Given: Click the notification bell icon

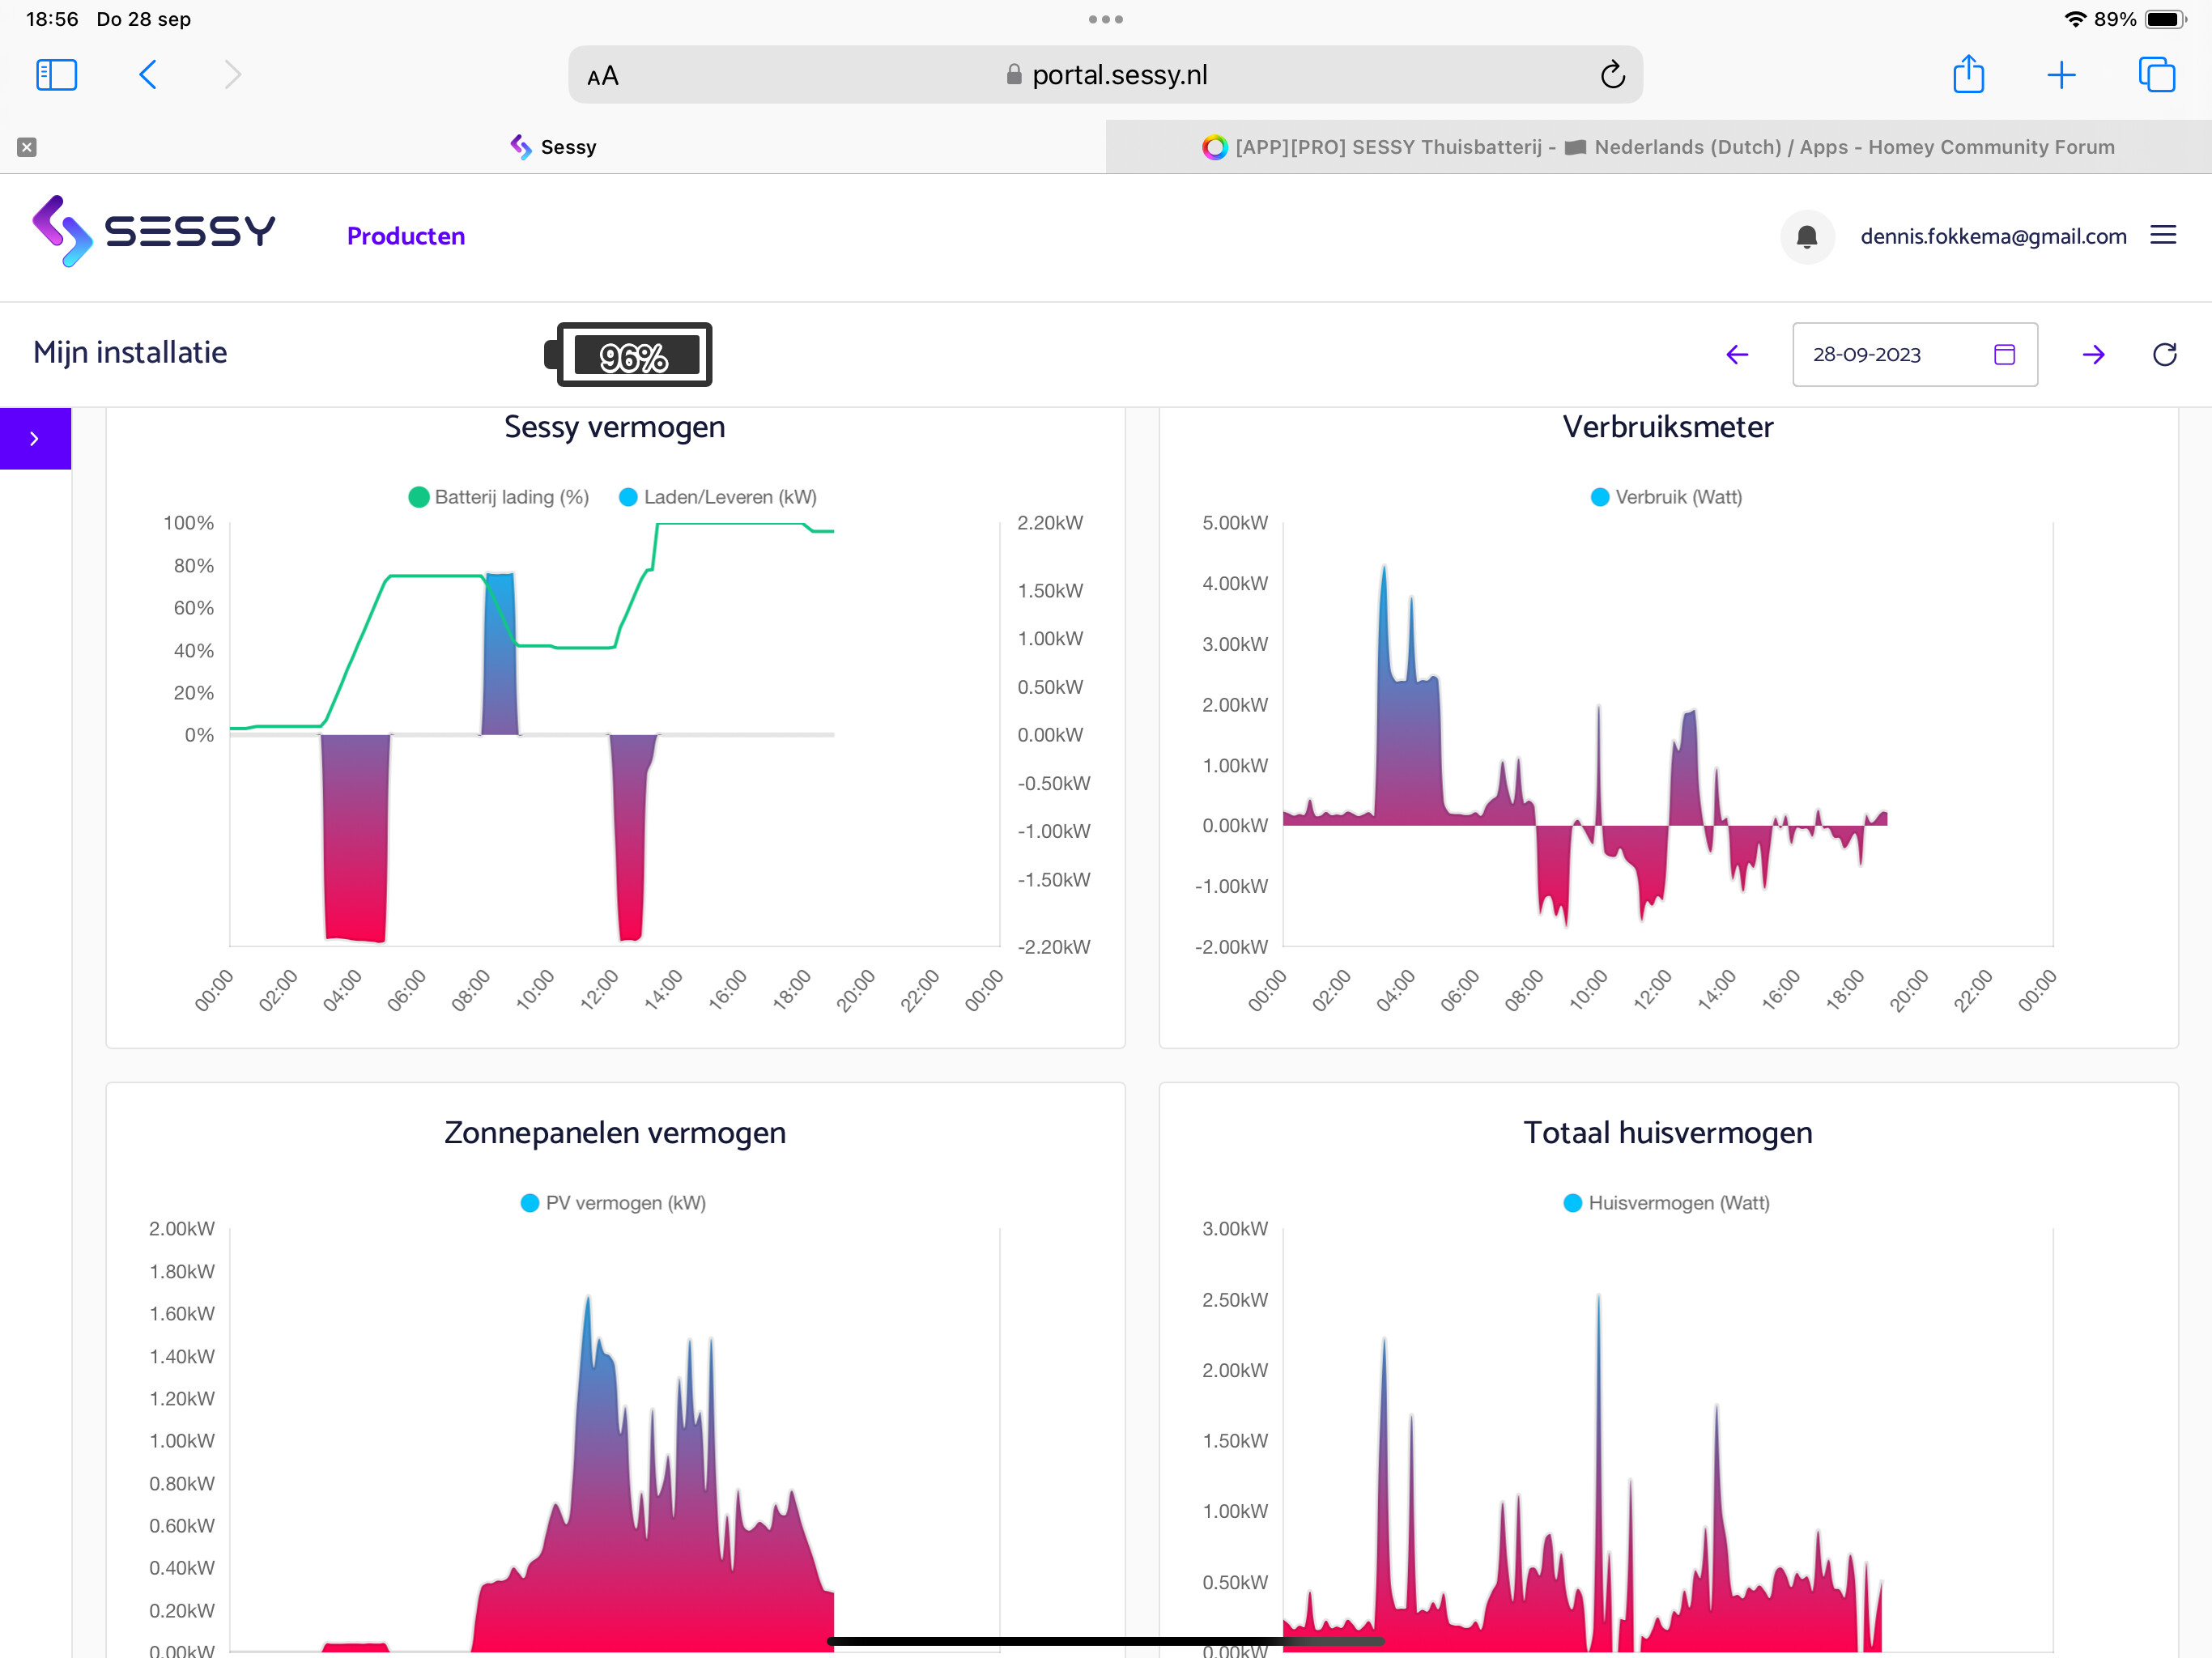Looking at the screenshot, I should (x=1806, y=237).
